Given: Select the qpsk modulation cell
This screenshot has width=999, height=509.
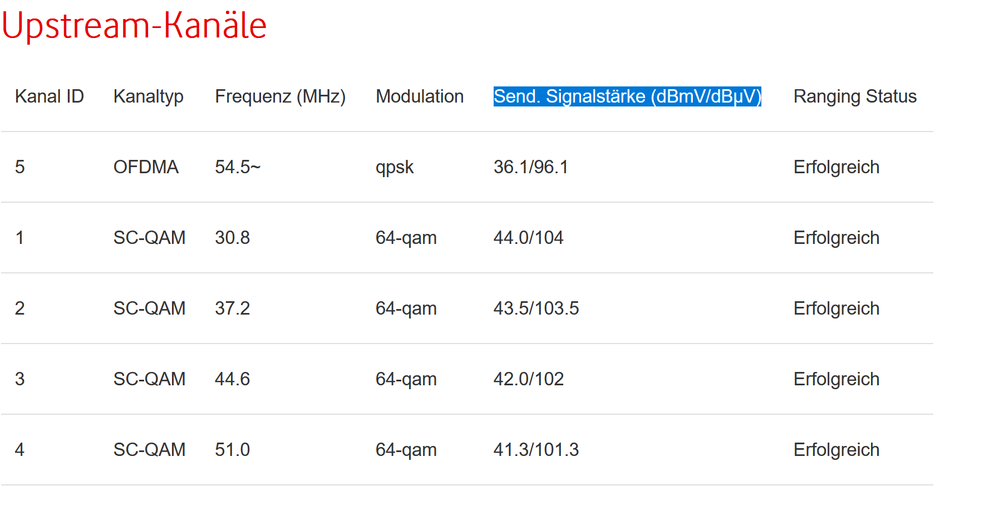Looking at the screenshot, I should pyautogui.click(x=394, y=167).
